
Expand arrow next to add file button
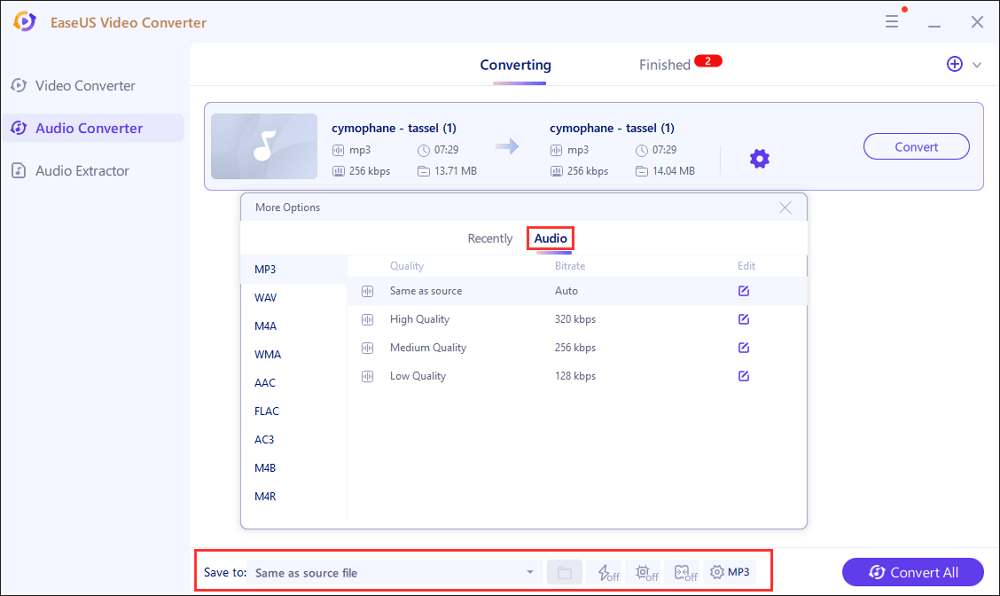[977, 65]
